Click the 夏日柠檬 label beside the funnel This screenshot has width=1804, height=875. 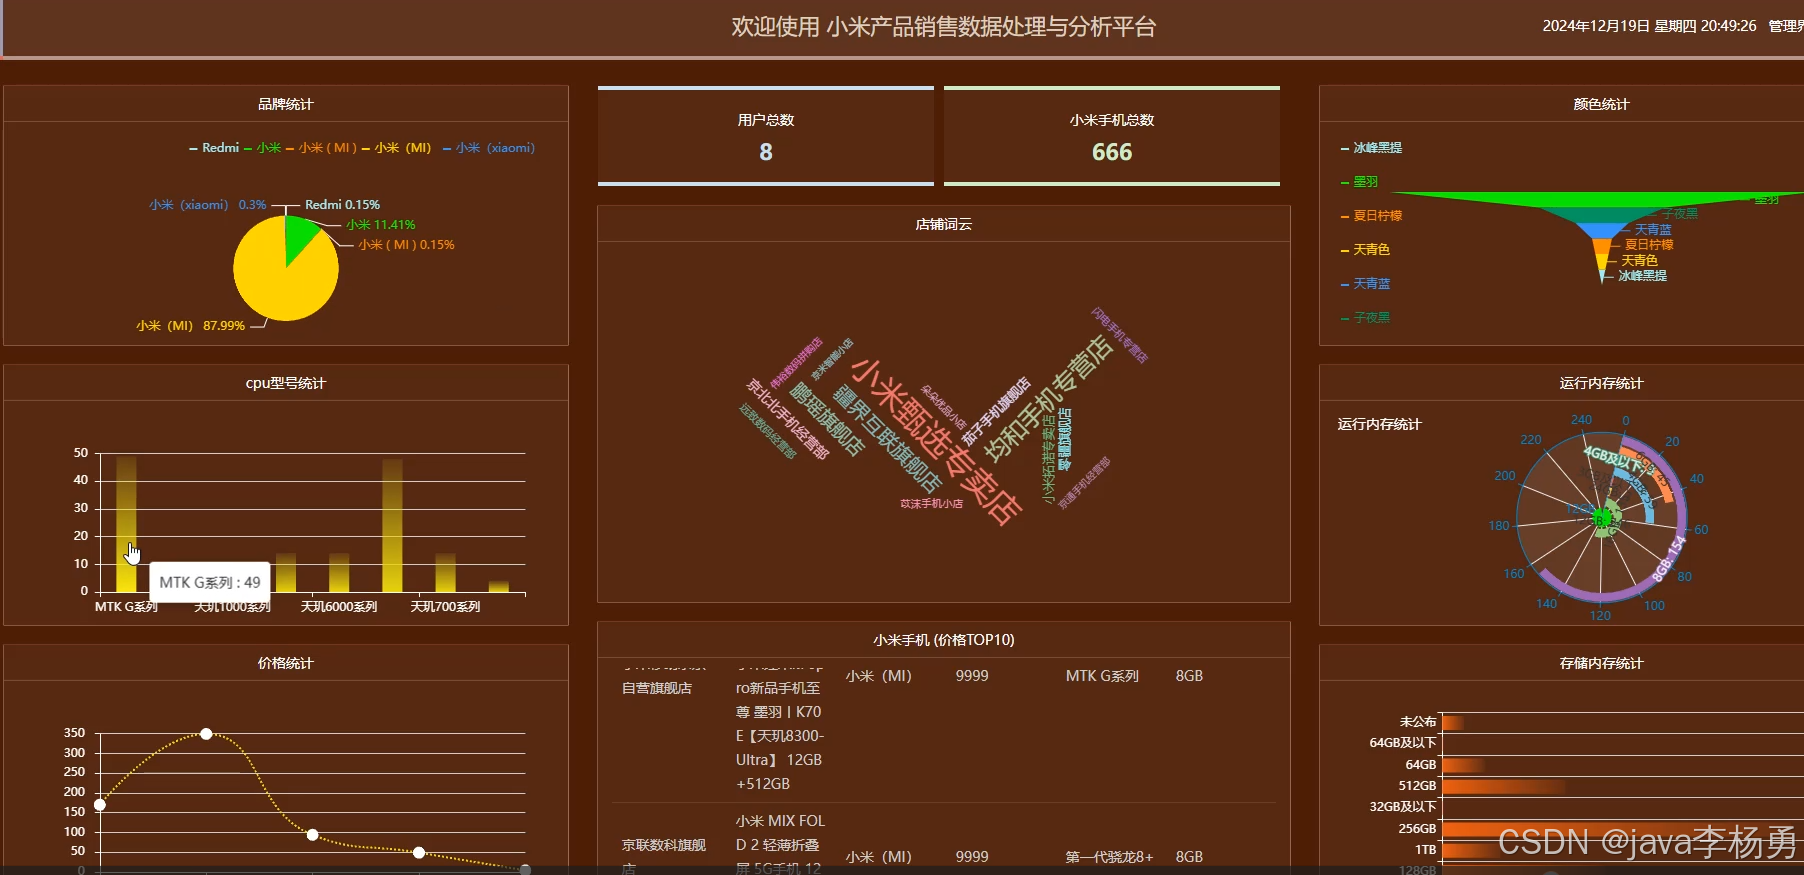(x=1649, y=245)
